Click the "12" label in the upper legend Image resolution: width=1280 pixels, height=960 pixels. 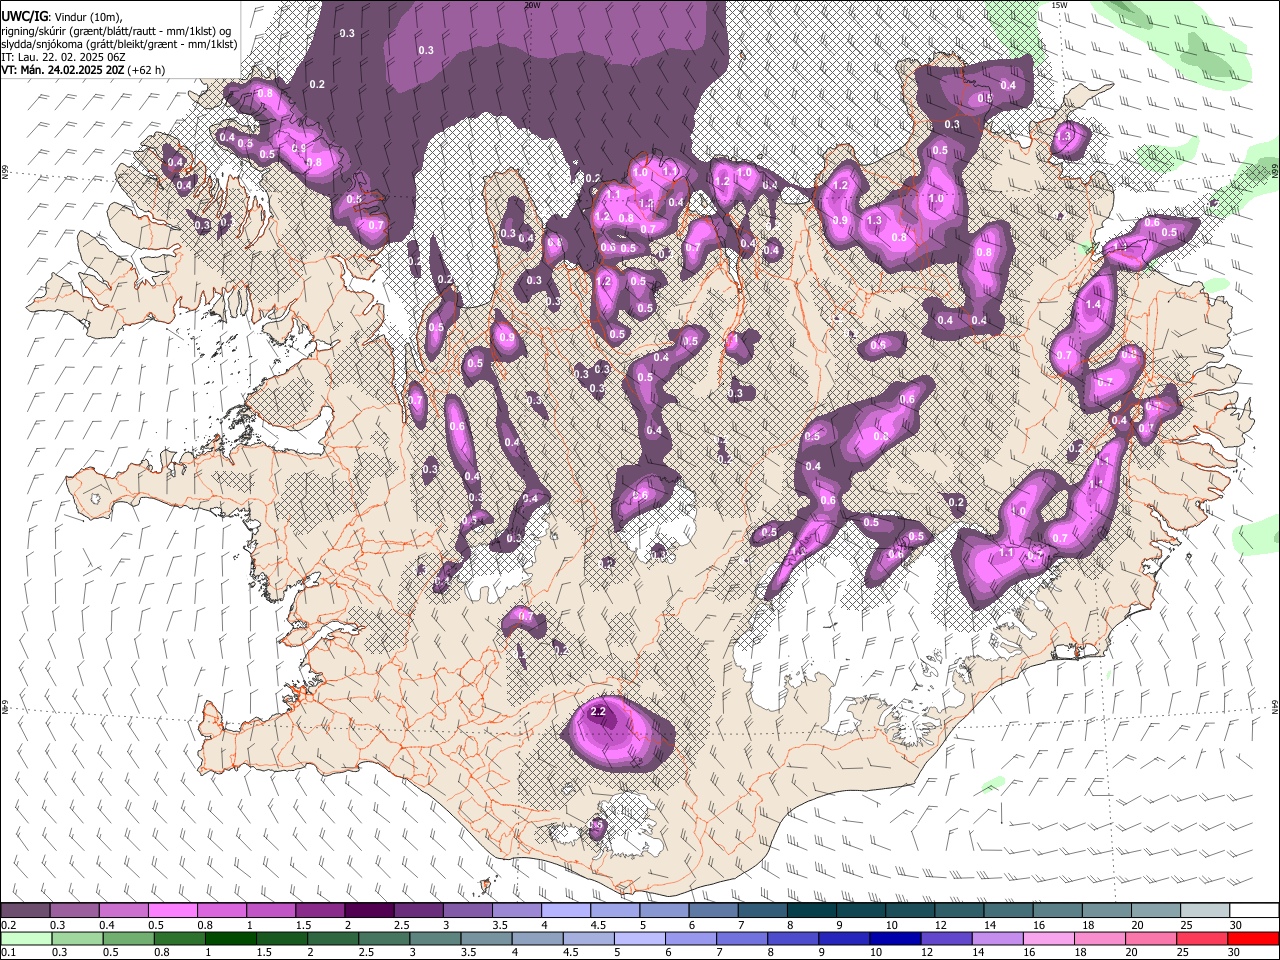(940, 925)
